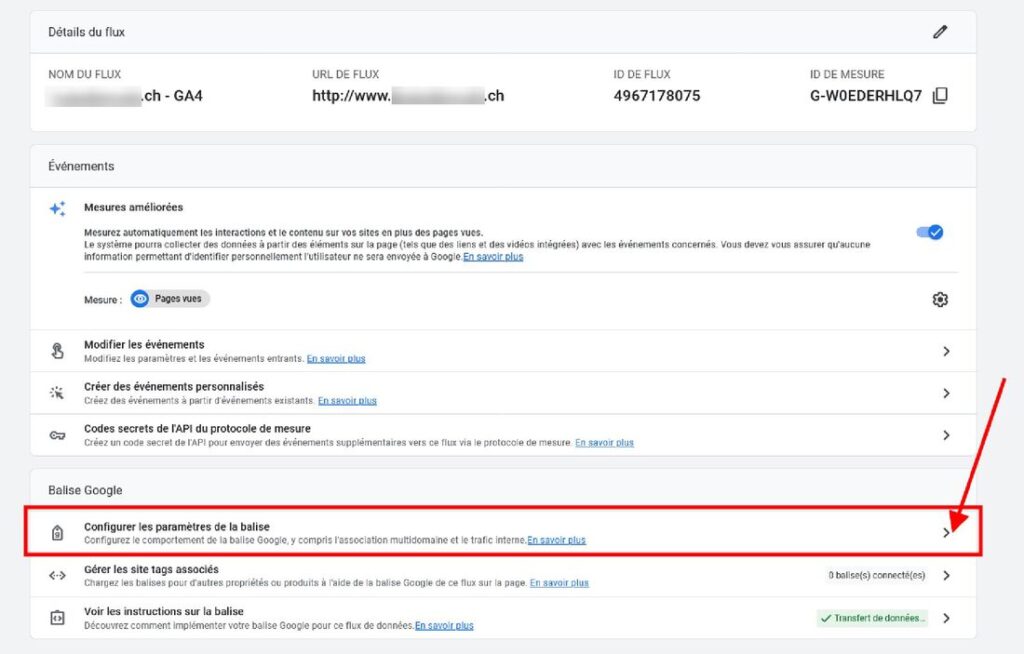This screenshot has height=654, width=1024.
Task: Expand Créer des événements personnalisés chevron
Action: (x=946, y=393)
